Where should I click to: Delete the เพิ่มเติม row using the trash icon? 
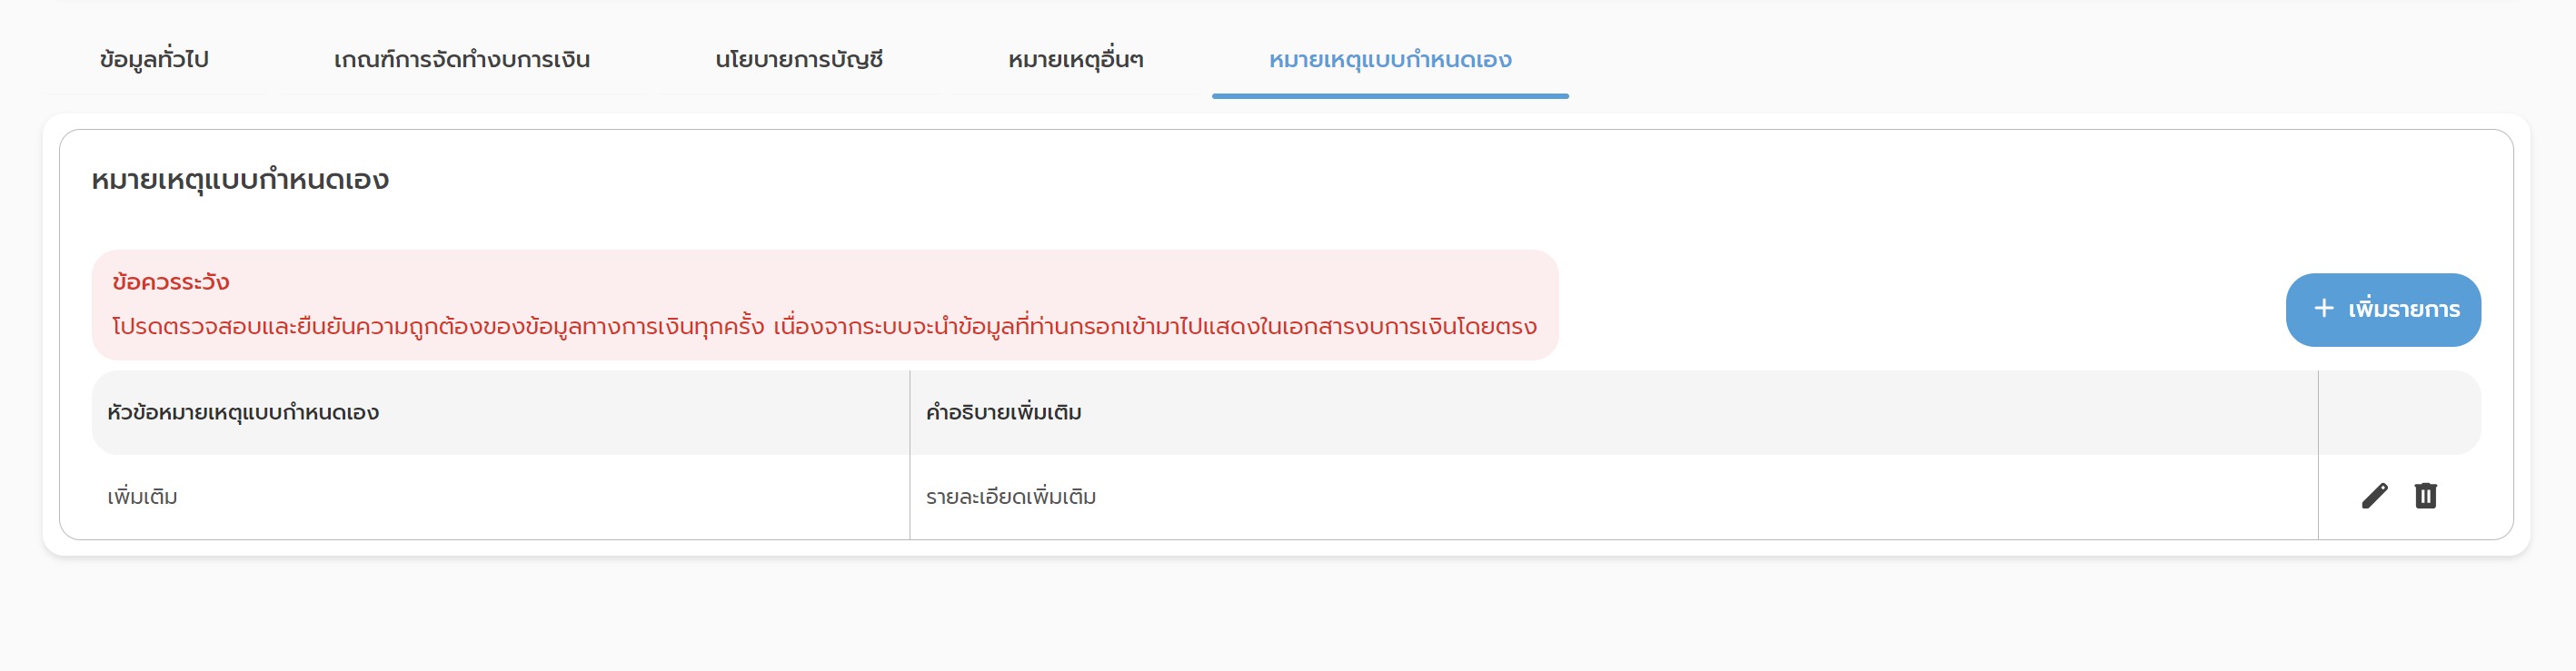tap(2425, 496)
